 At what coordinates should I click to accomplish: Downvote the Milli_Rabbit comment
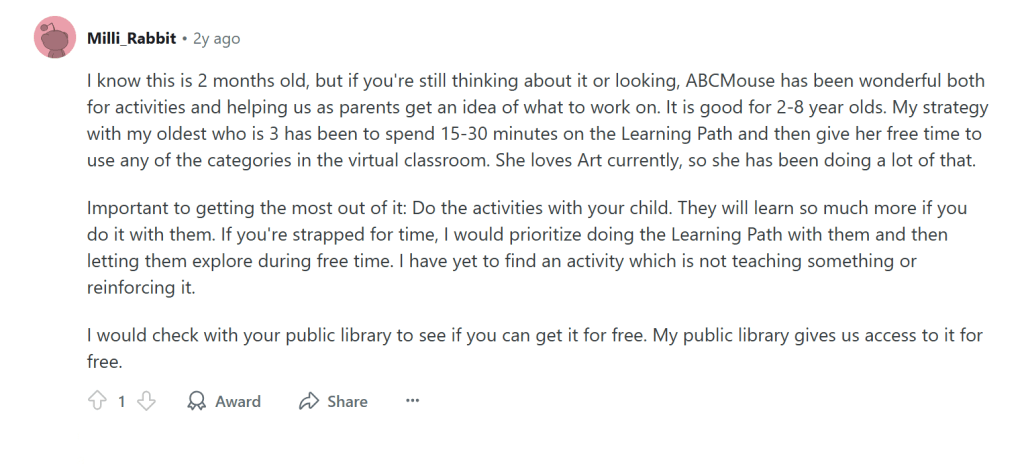[146, 401]
